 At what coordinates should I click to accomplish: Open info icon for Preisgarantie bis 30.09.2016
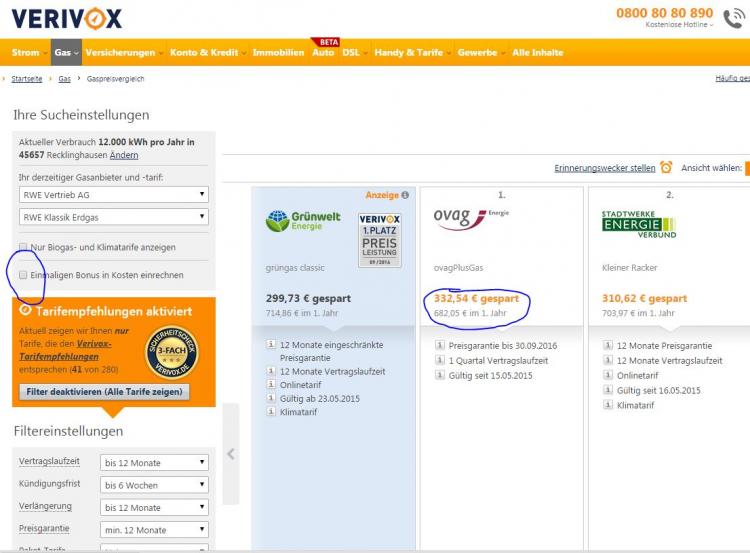(440, 345)
